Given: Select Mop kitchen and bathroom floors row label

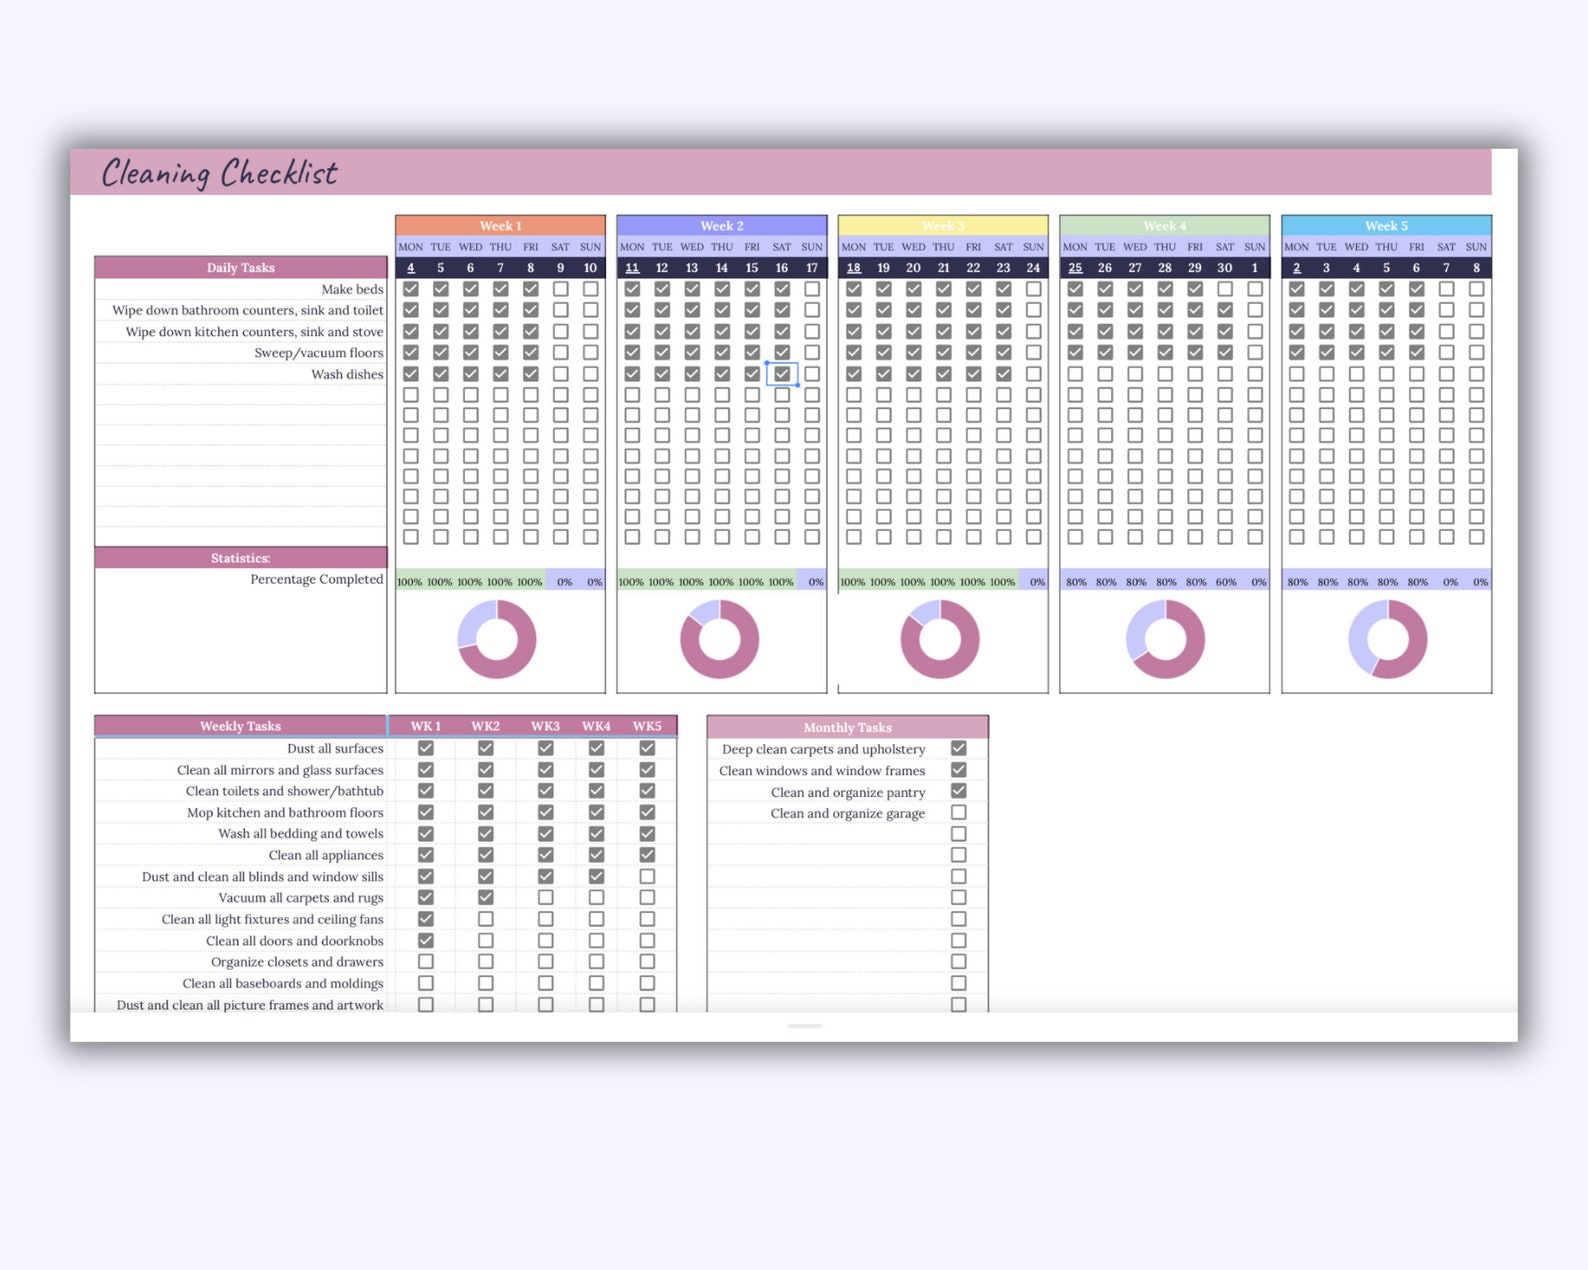Looking at the screenshot, I should pos(285,813).
